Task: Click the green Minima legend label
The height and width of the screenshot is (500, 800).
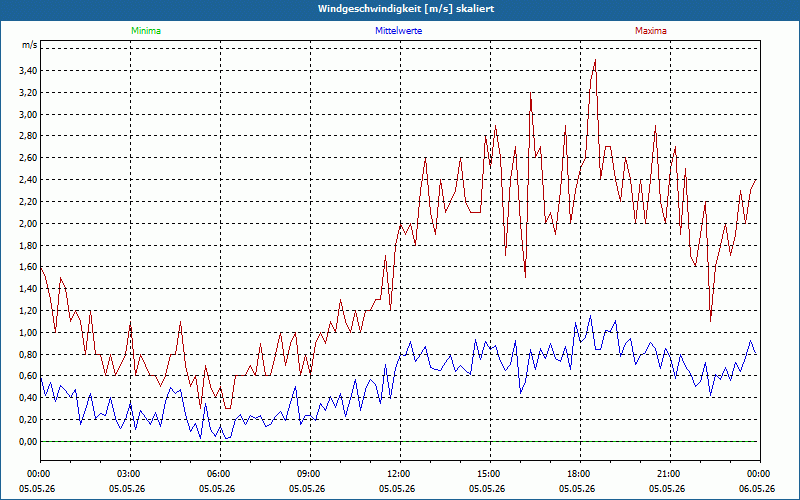Action: click(146, 31)
